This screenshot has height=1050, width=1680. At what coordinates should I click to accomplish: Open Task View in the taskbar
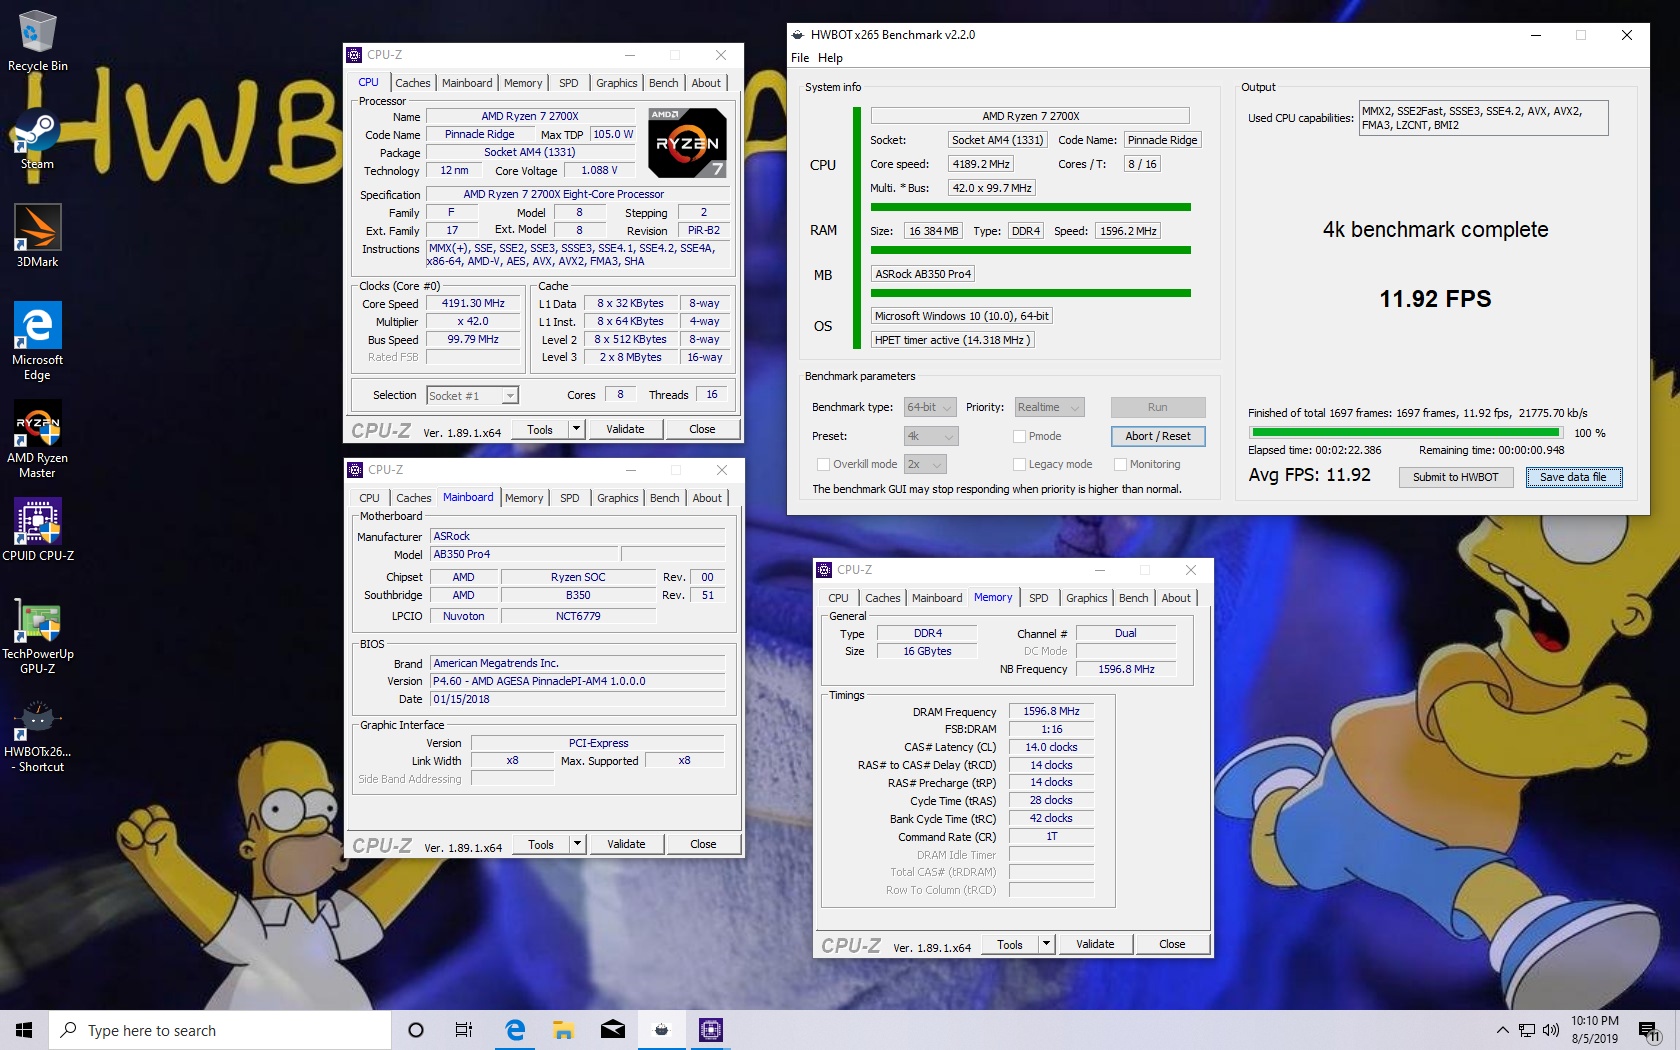464,1030
